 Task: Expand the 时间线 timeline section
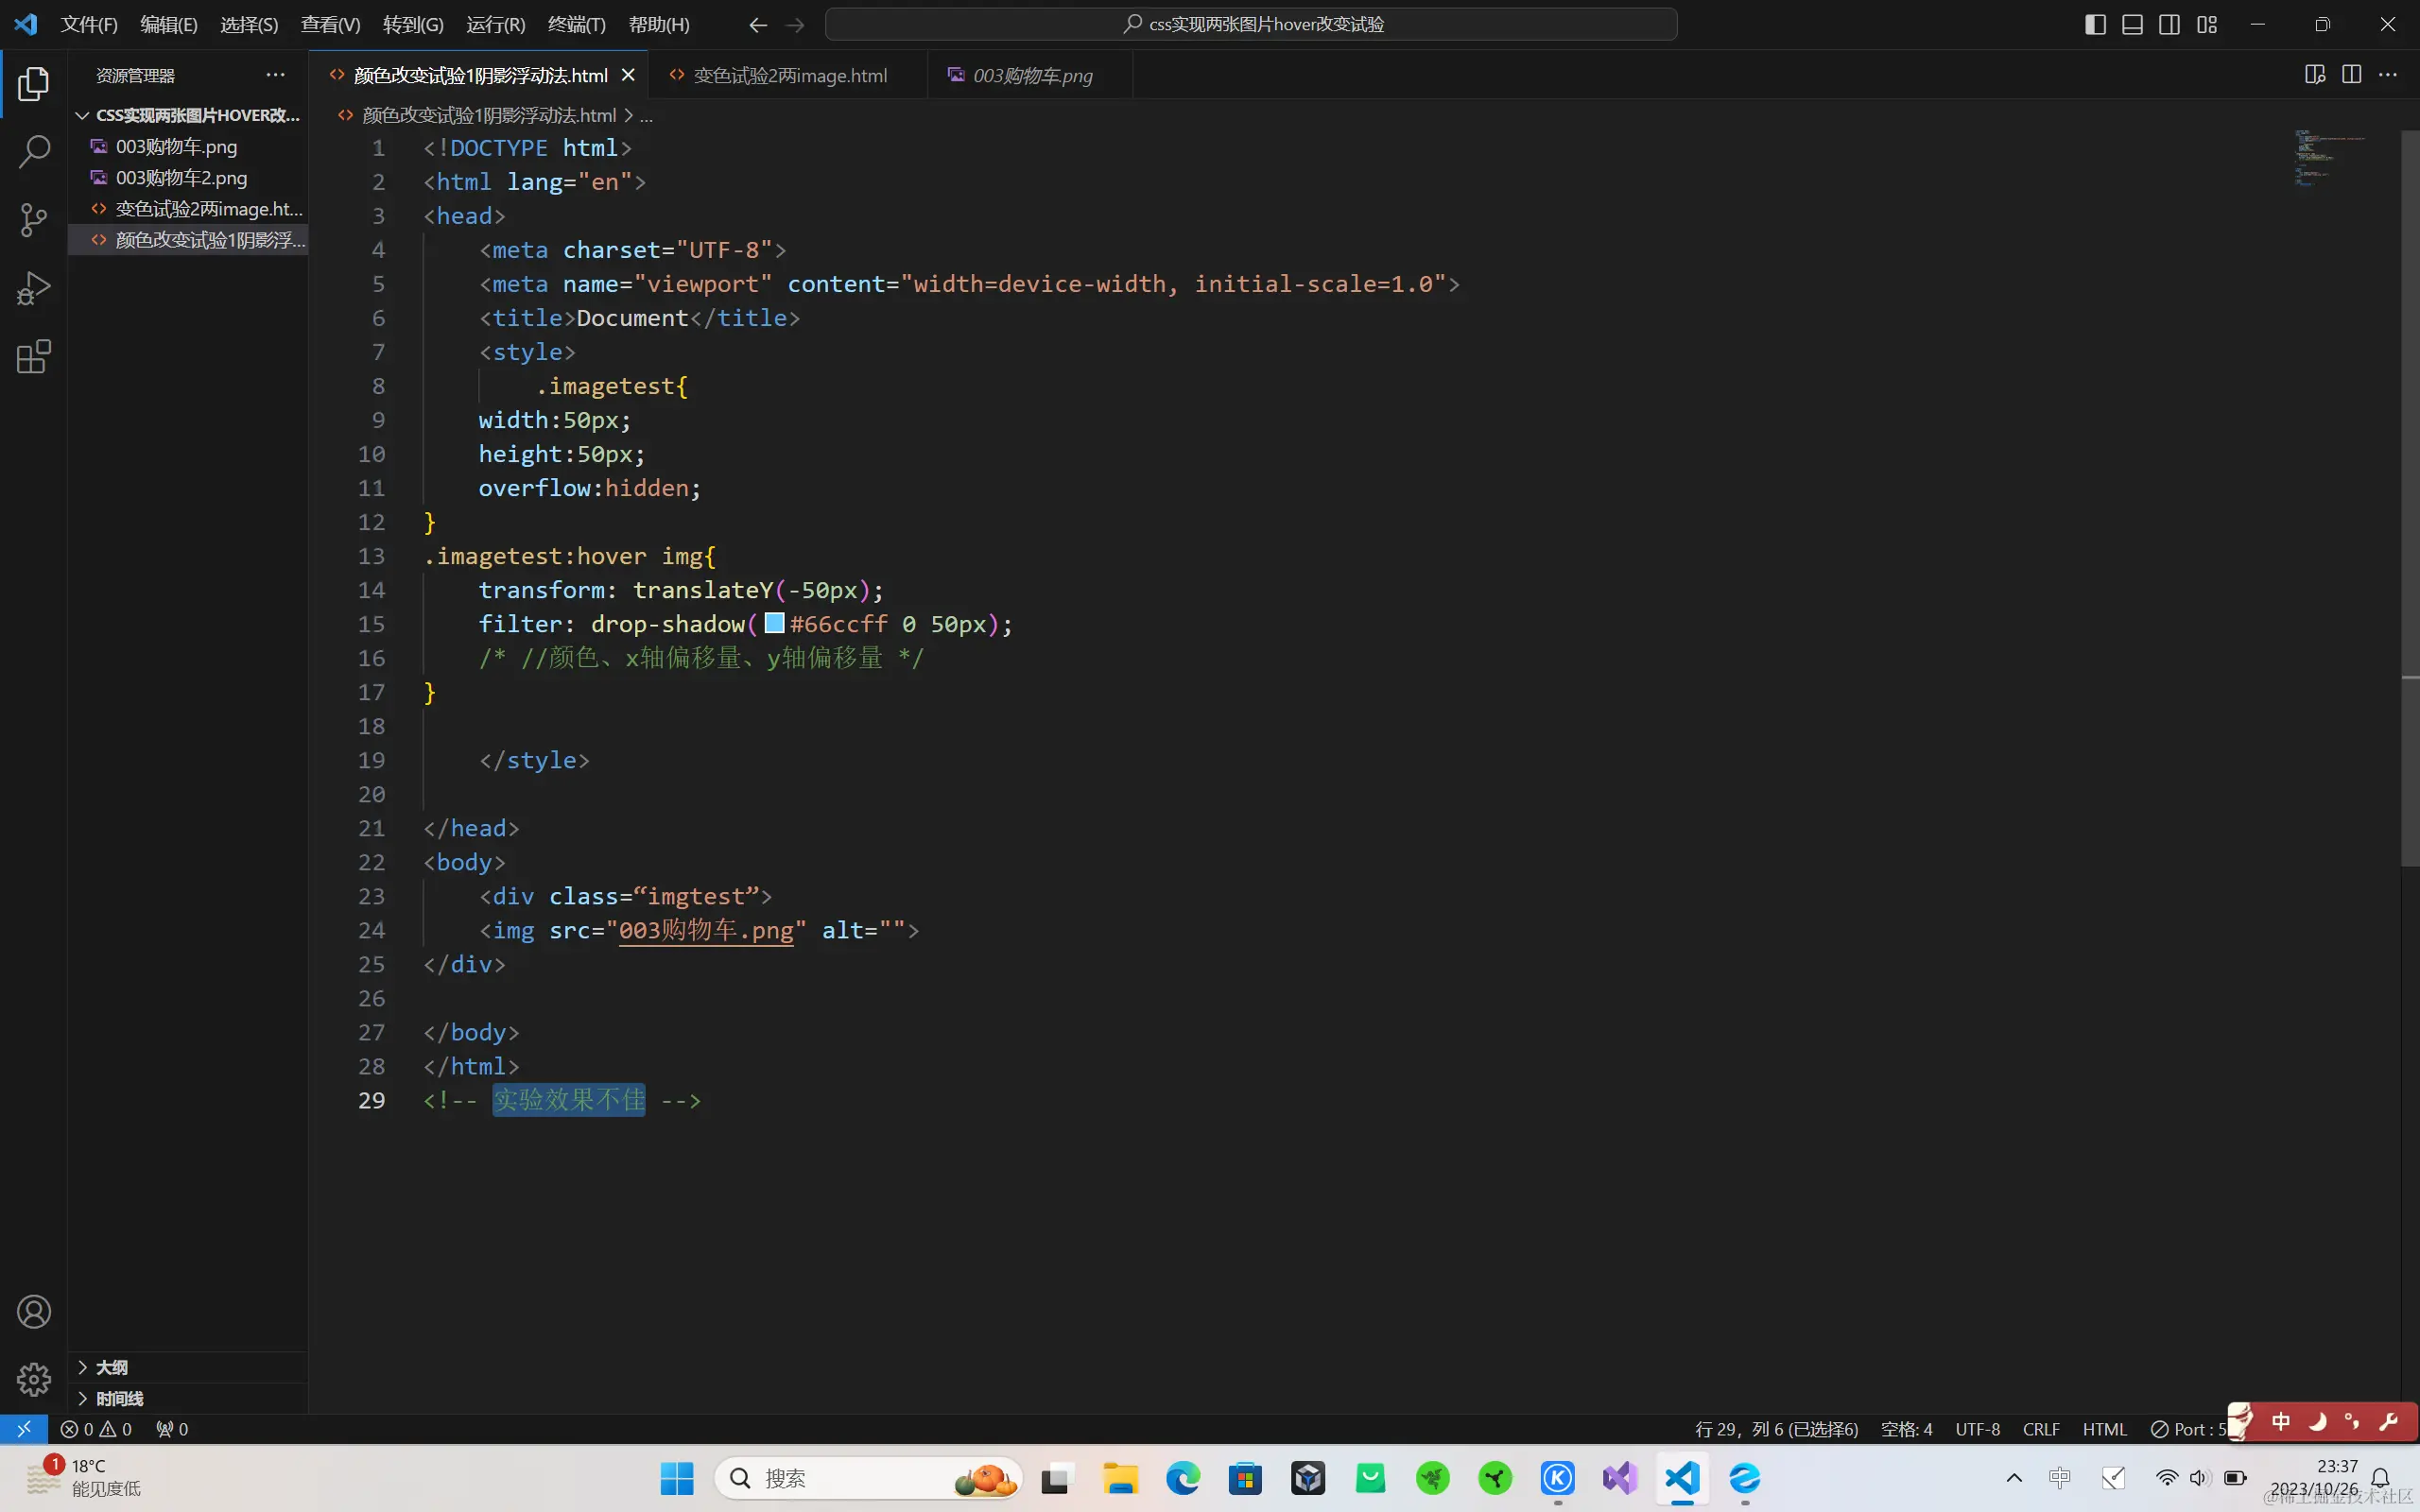[x=119, y=1398]
